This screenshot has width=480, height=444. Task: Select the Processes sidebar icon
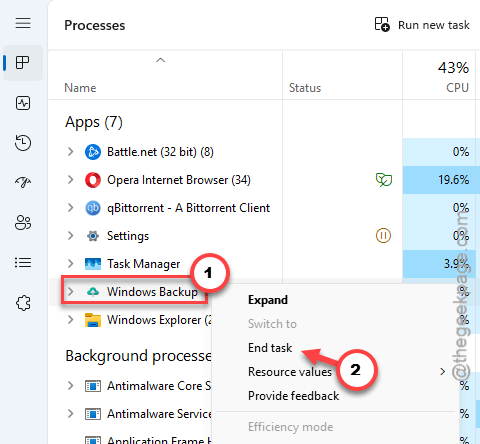click(23, 62)
